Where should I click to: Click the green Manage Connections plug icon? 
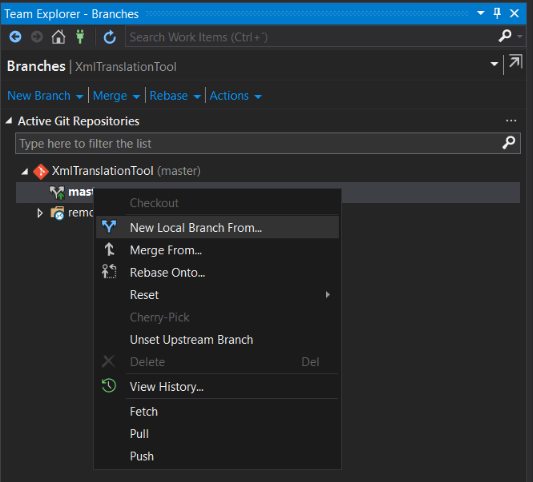(80, 36)
